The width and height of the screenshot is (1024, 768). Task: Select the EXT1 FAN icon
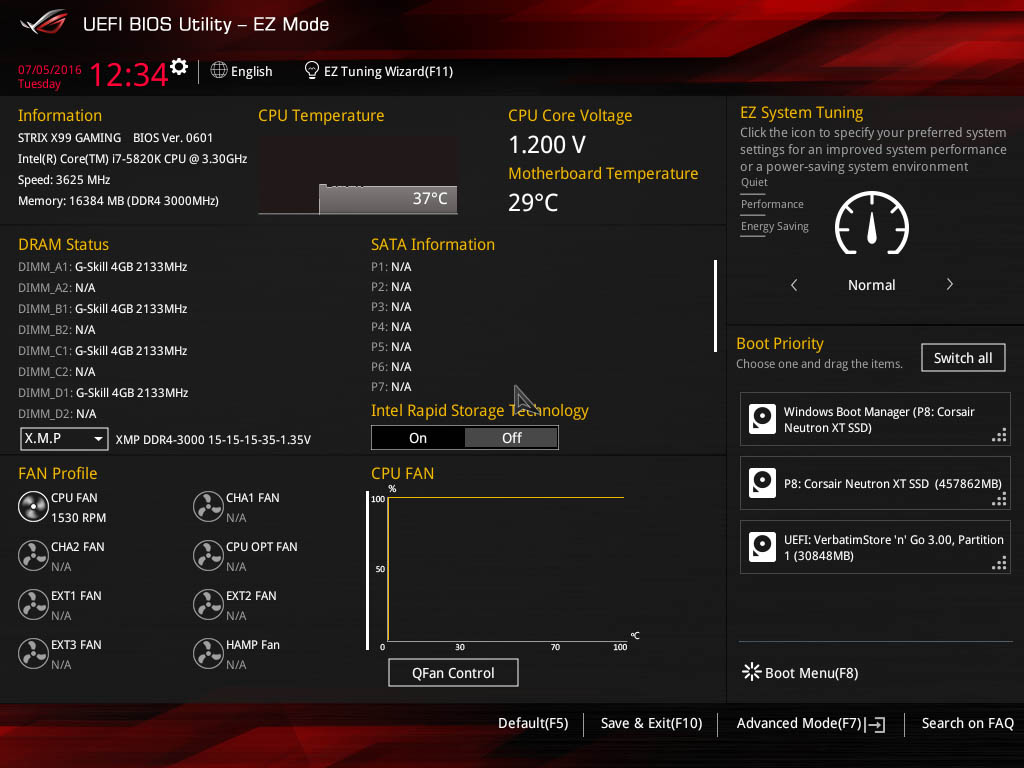[x=33, y=604]
